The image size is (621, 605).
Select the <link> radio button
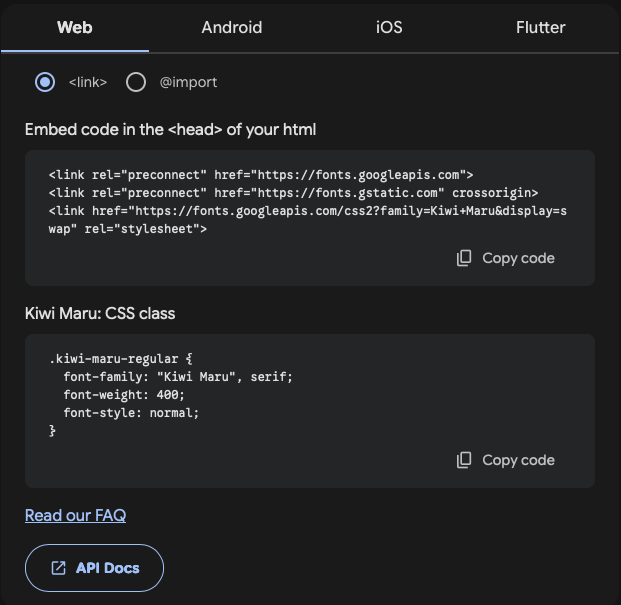click(x=44, y=82)
